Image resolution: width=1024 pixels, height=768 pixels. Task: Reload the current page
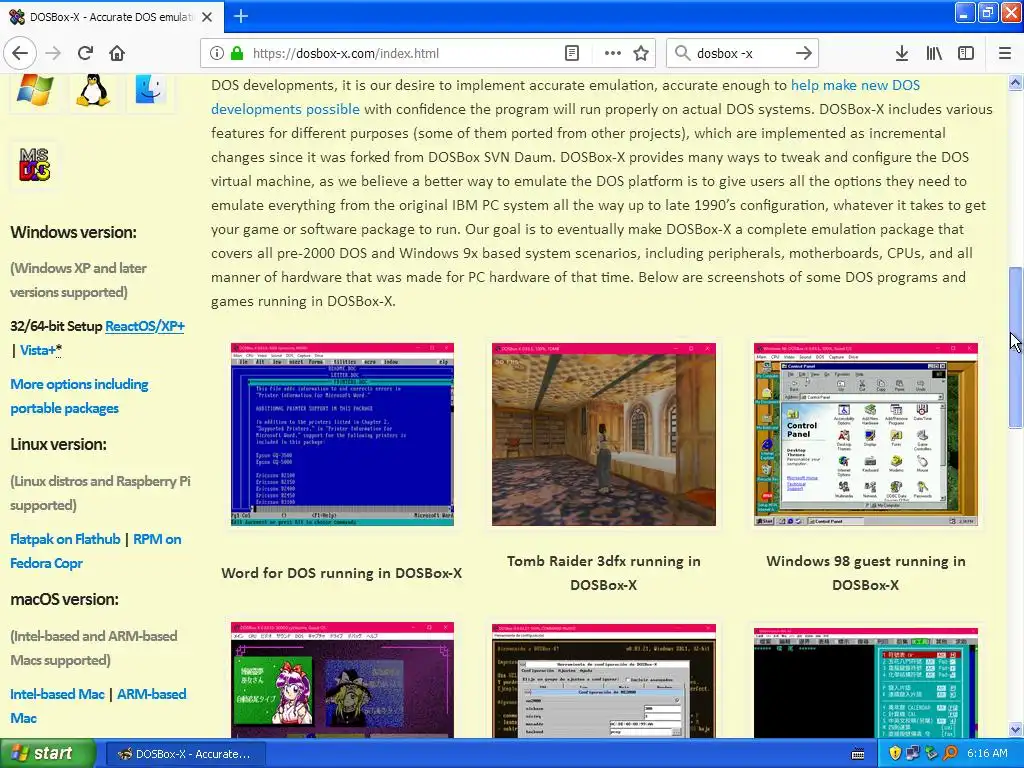[x=85, y=54]
